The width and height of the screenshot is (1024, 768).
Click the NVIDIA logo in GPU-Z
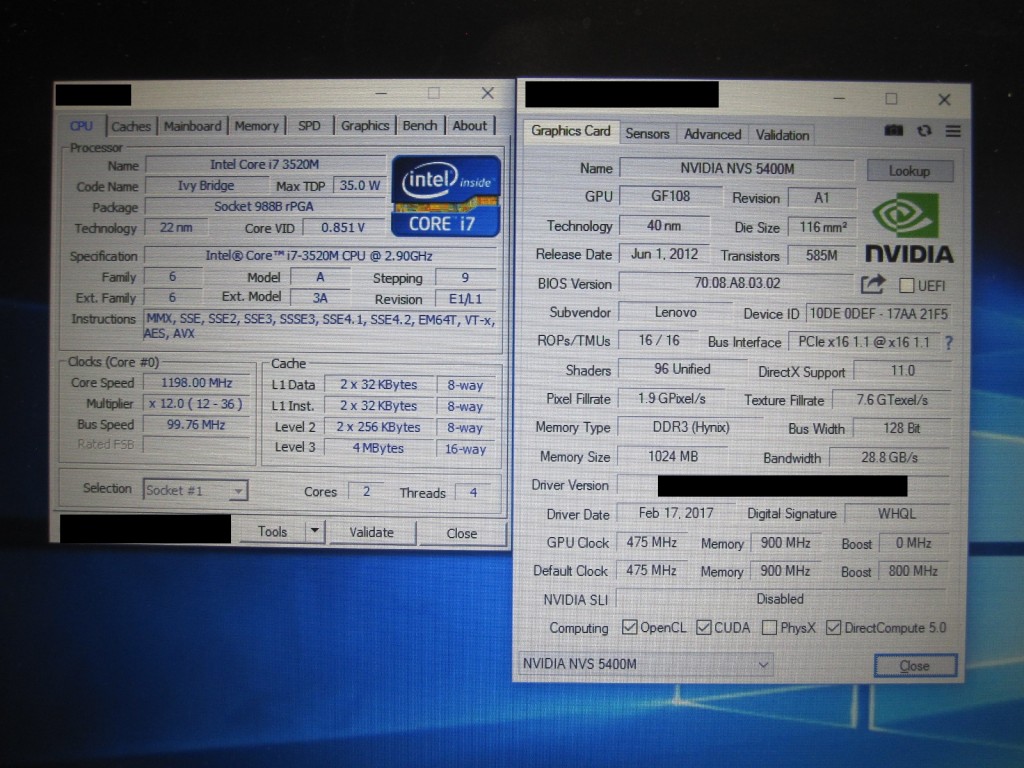(x=908, y=227)
